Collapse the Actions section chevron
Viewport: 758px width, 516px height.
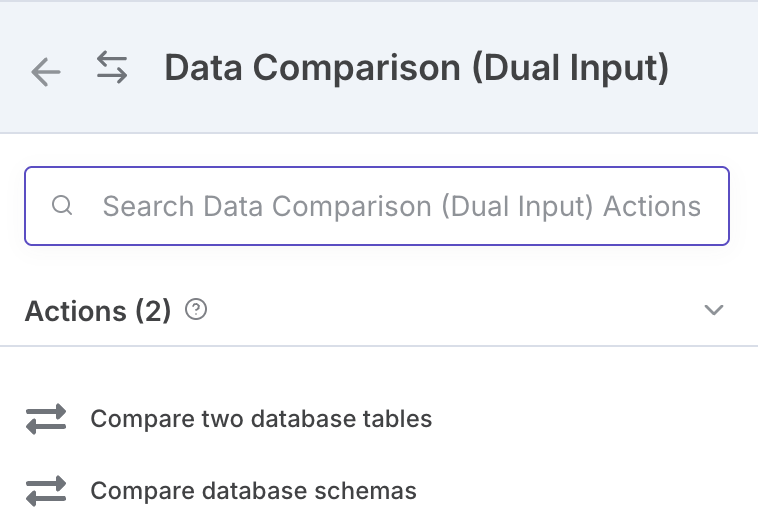pyautogui.click(x=714, y=310)
